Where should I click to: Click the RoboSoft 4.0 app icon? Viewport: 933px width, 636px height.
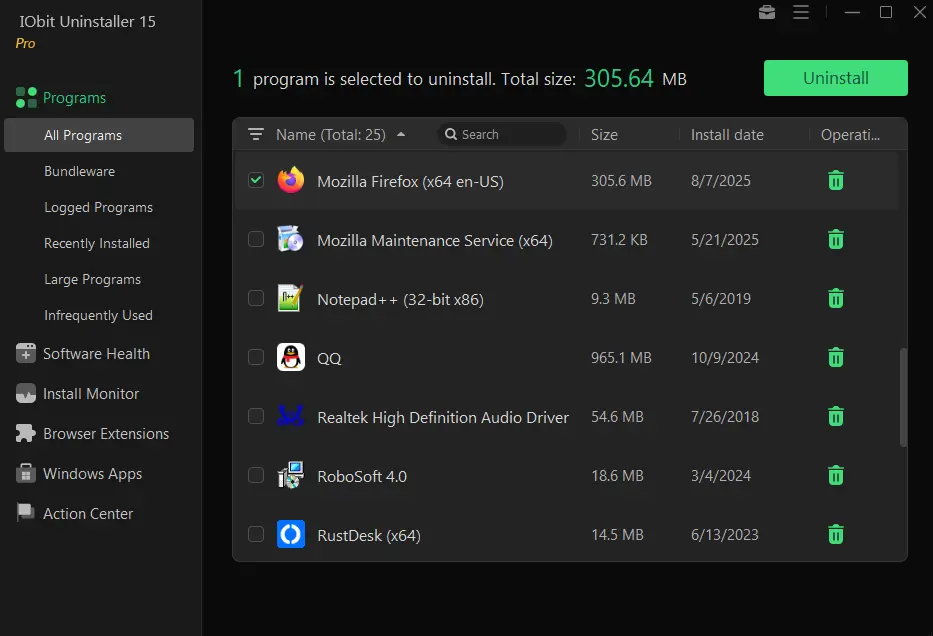coord(290,475)
